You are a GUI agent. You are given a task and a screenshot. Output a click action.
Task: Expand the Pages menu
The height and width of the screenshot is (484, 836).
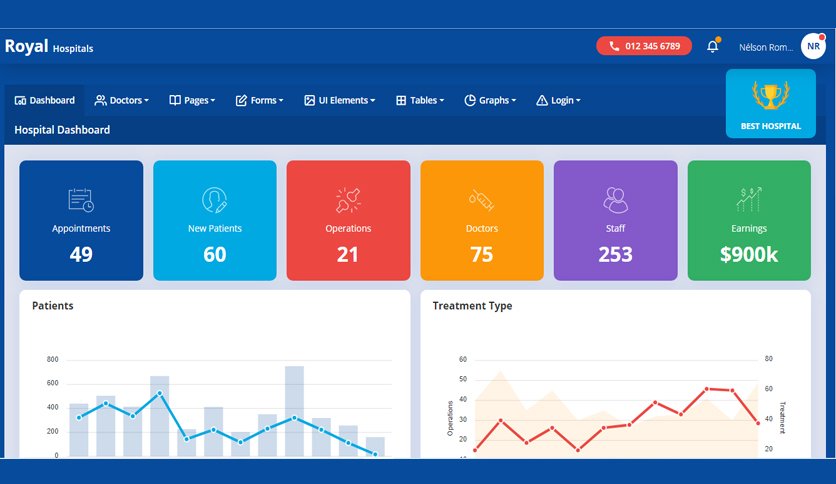(x=192, y=100)
